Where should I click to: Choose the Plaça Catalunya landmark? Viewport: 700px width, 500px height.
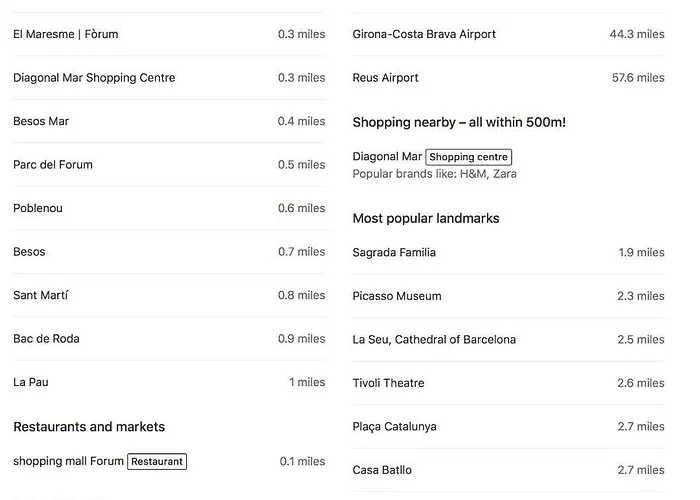[508, 427]
